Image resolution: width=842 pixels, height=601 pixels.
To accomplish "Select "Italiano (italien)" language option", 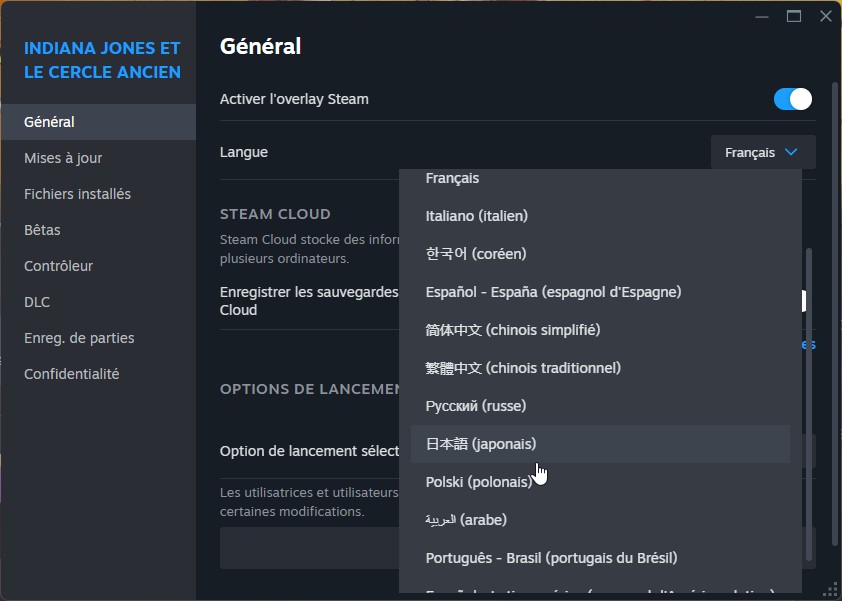I will point(478,215).
